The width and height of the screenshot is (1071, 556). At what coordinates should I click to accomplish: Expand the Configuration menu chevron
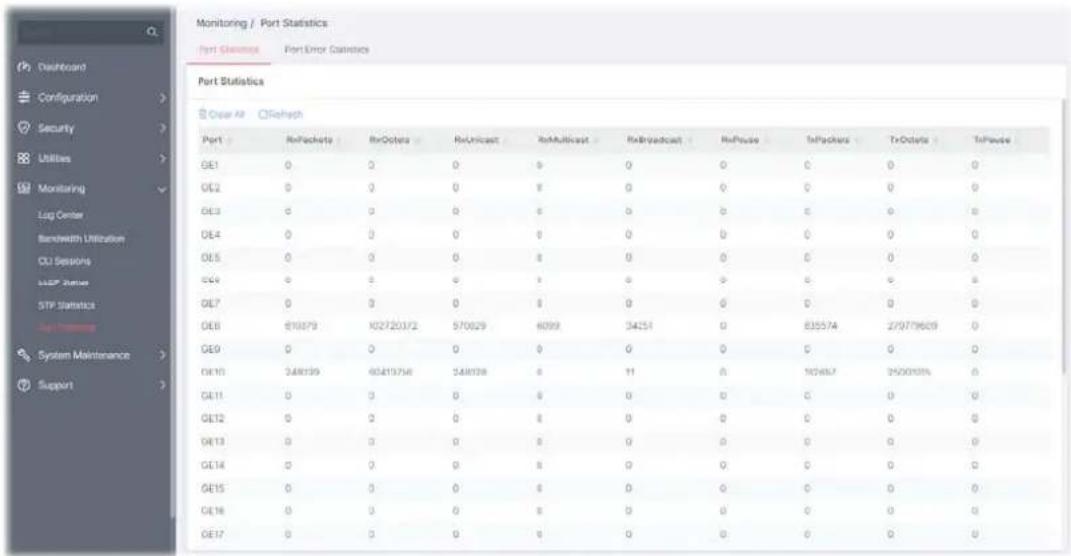coord(163,98)
